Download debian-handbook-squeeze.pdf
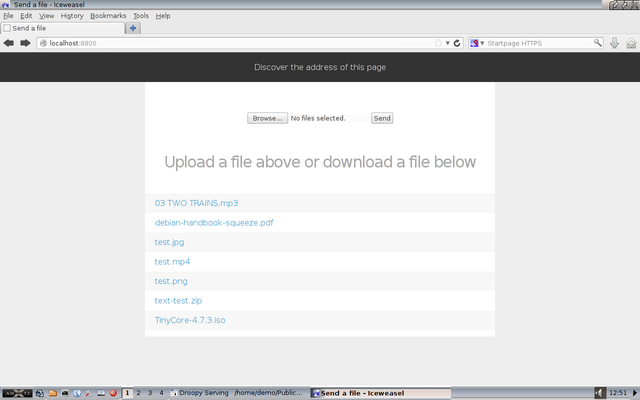This screenshot has height=400, width=640. [x=214, y=222]
